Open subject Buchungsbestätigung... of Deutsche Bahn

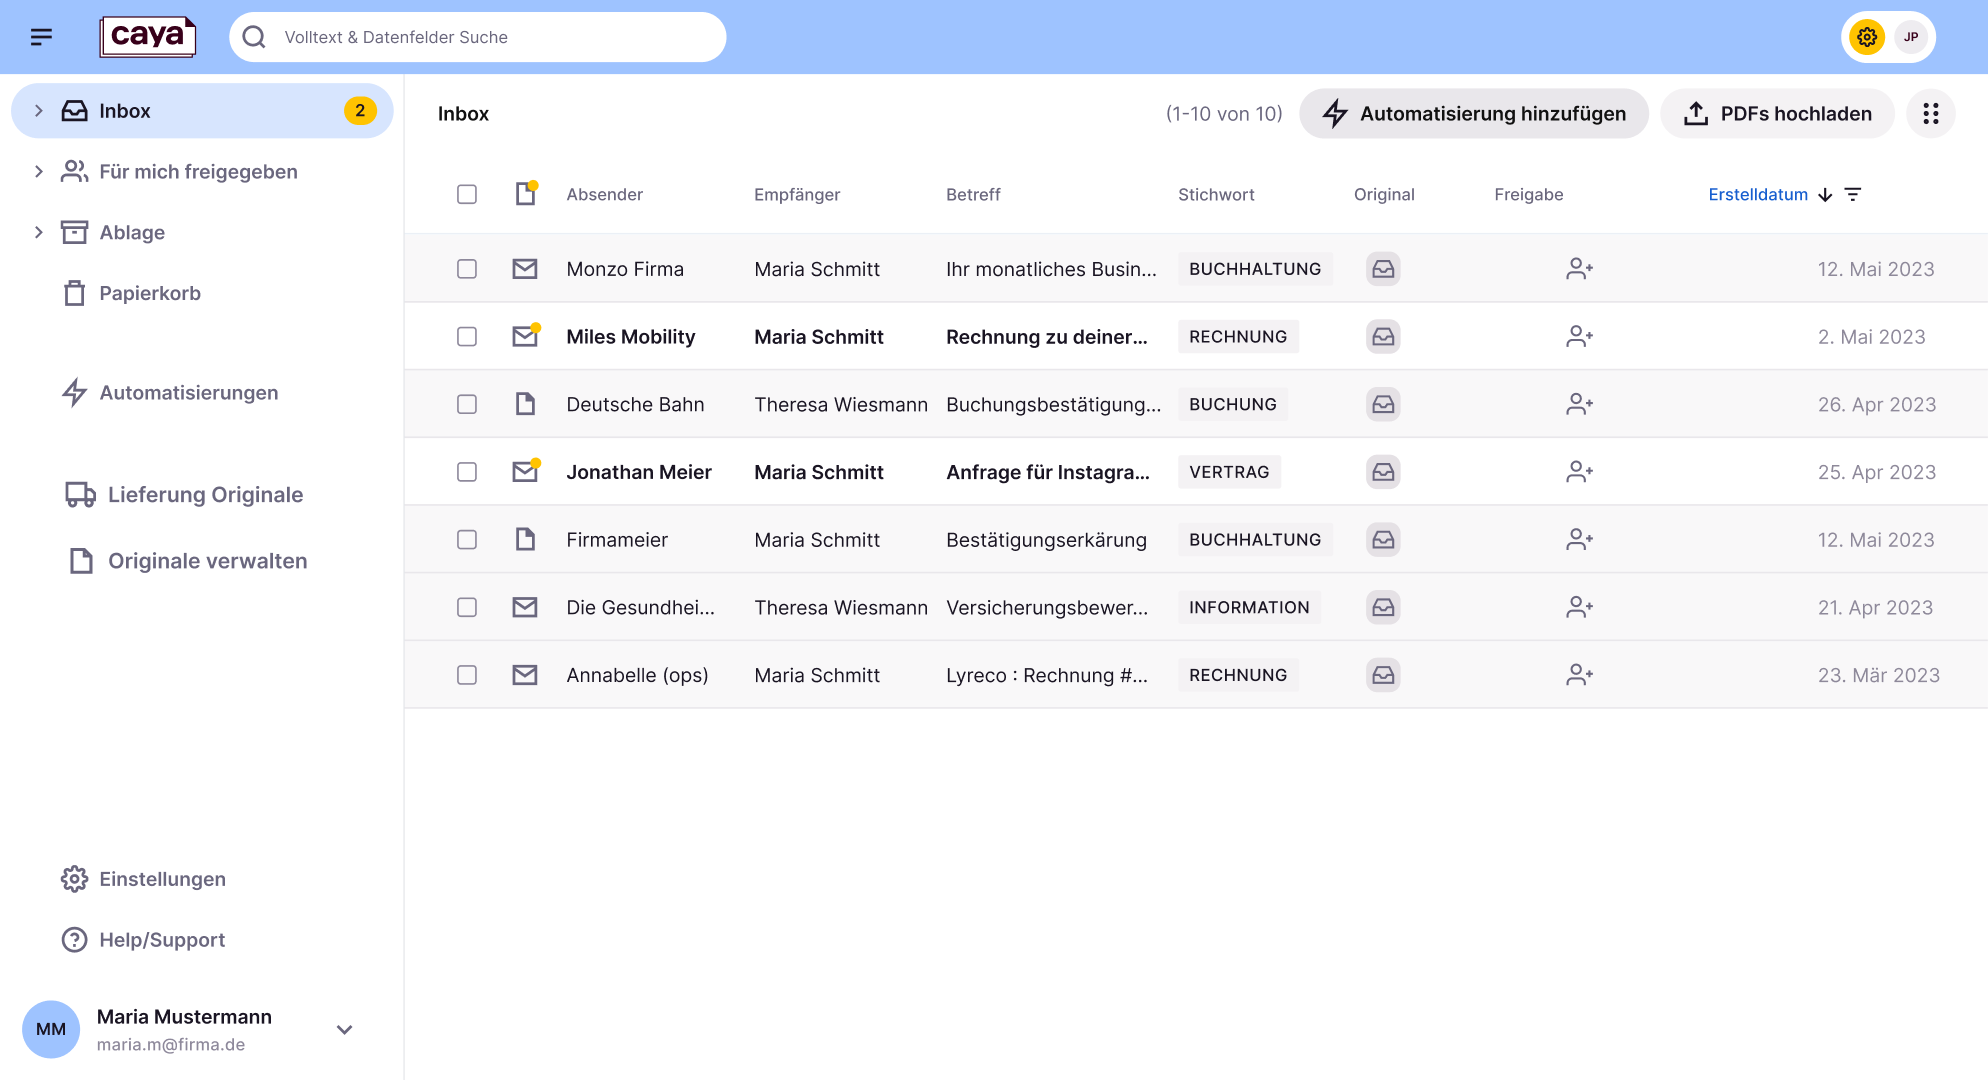click(1053, 404)
